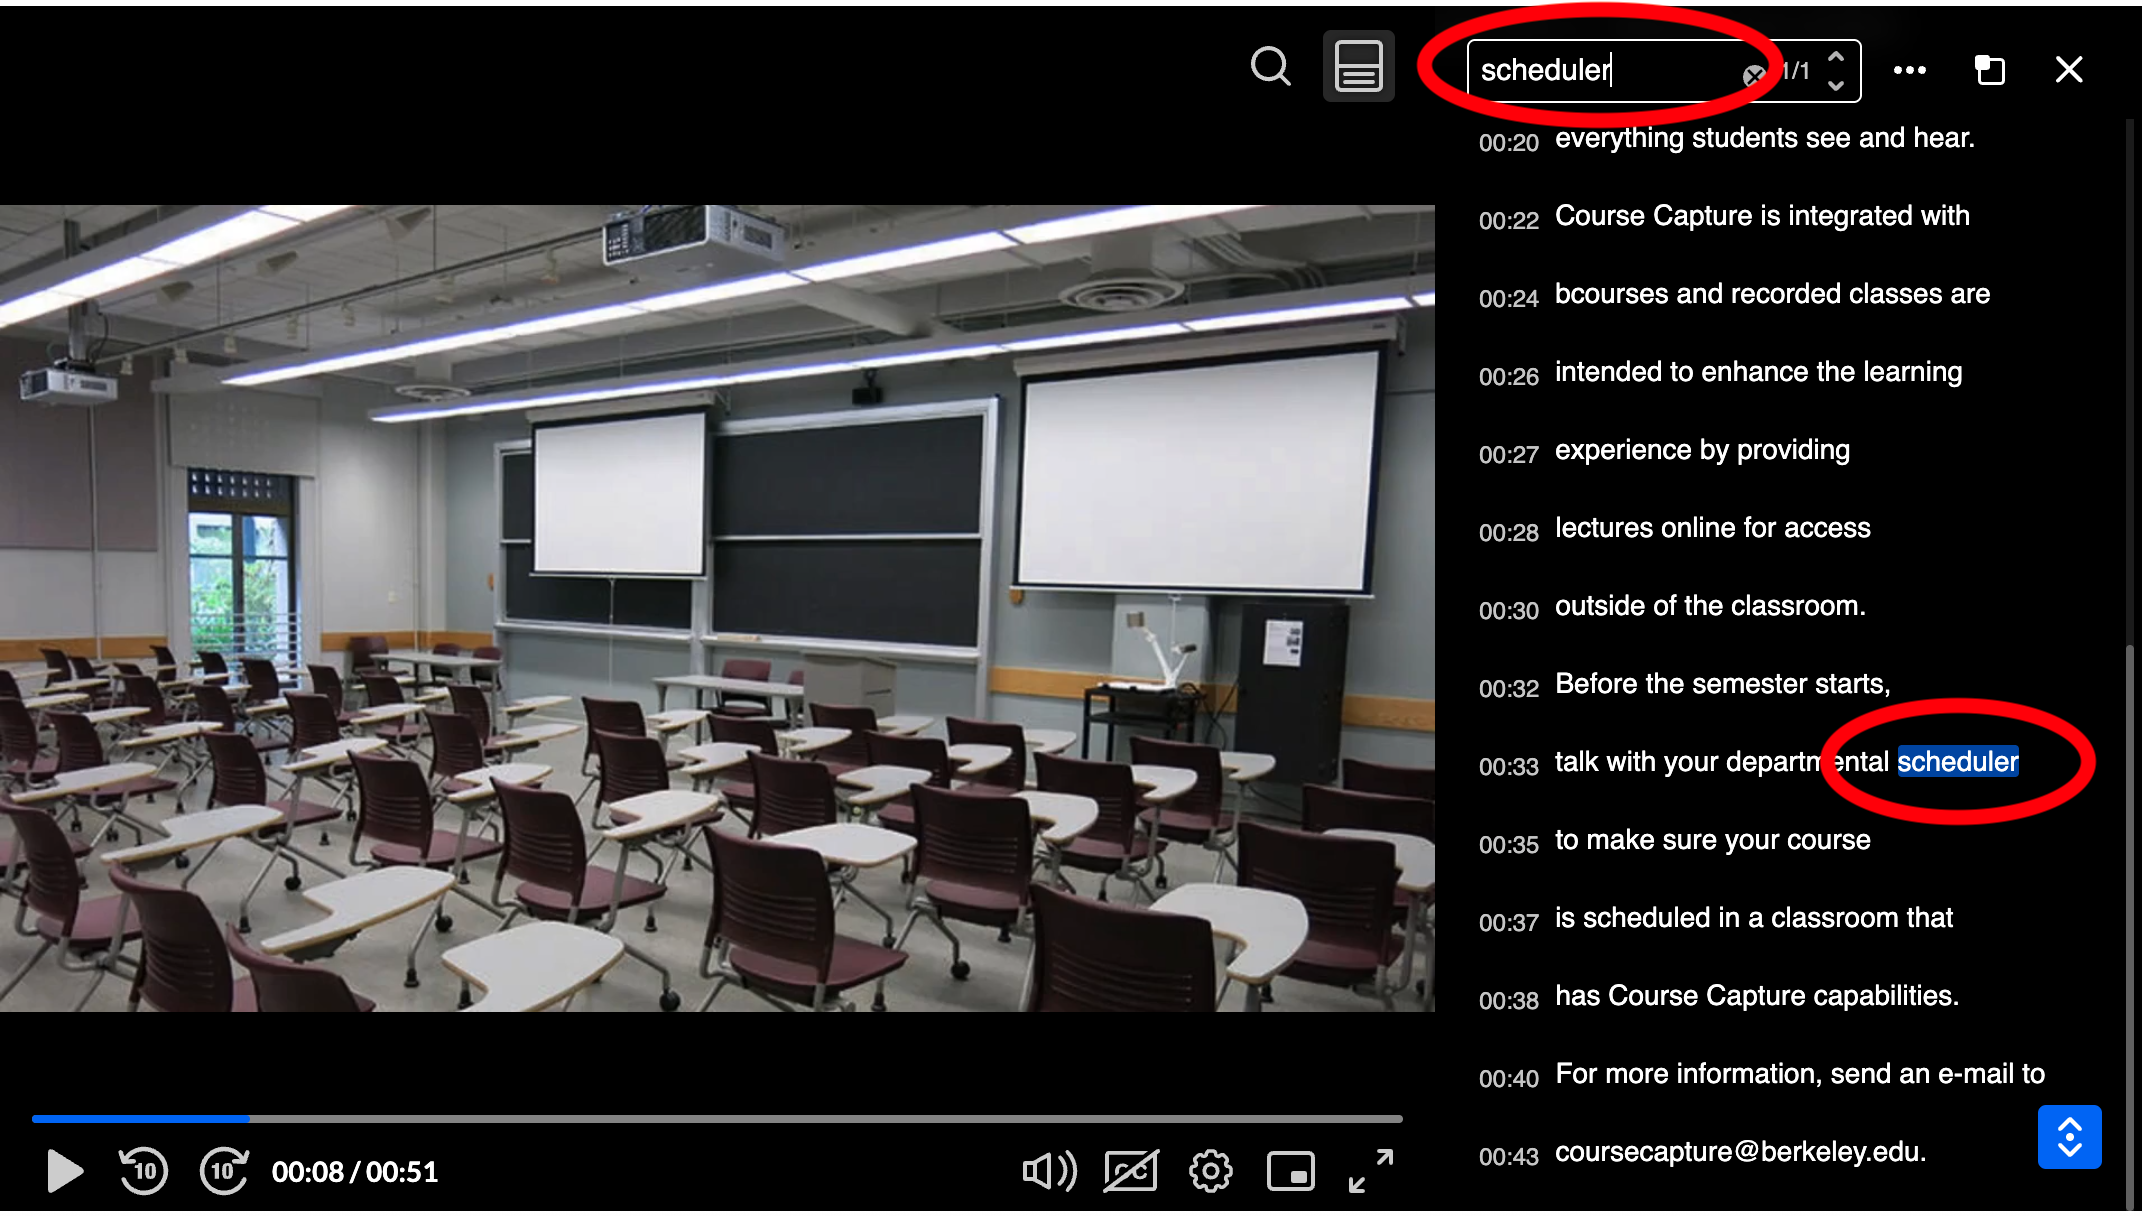The height and width of the screenshot is (1216, 2142).
Task: Pause or play the video
Action: [x=64, y=1171]
